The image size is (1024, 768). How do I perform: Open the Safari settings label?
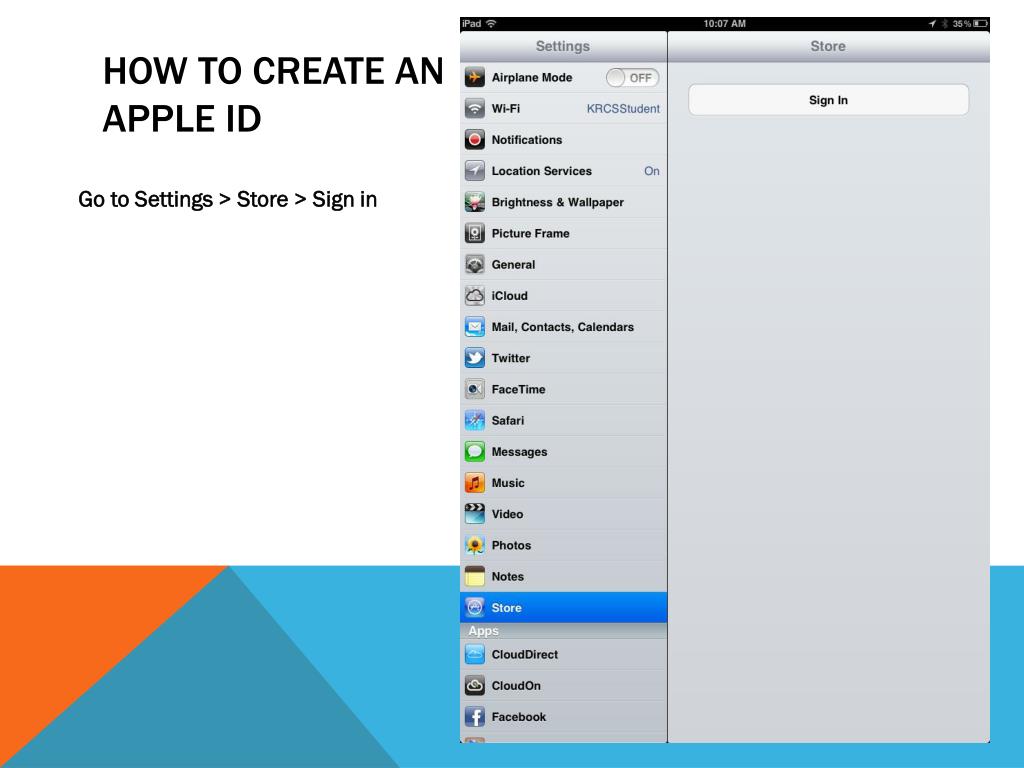click(508, 421)
